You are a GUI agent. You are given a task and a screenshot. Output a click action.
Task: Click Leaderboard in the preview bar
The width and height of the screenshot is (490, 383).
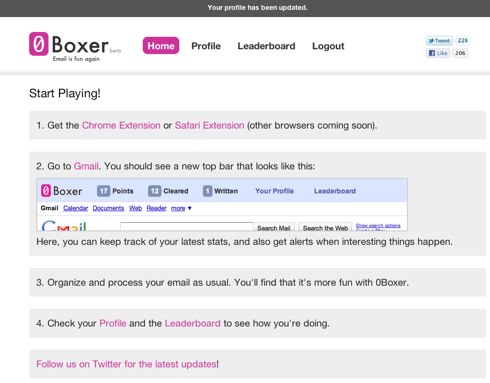[335, 191]
